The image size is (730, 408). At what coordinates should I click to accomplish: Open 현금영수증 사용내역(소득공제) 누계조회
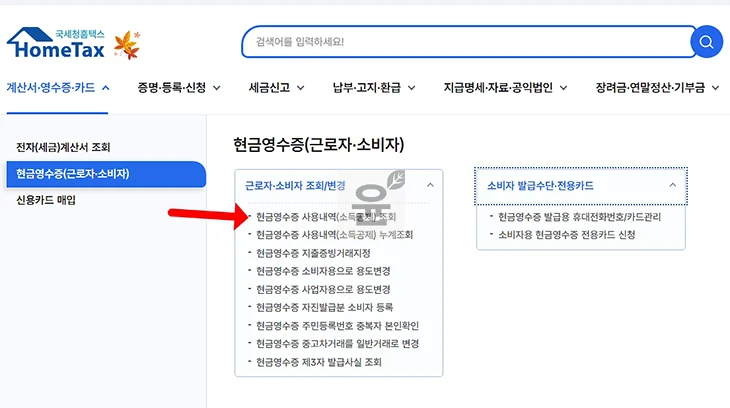tap(333, 235)
